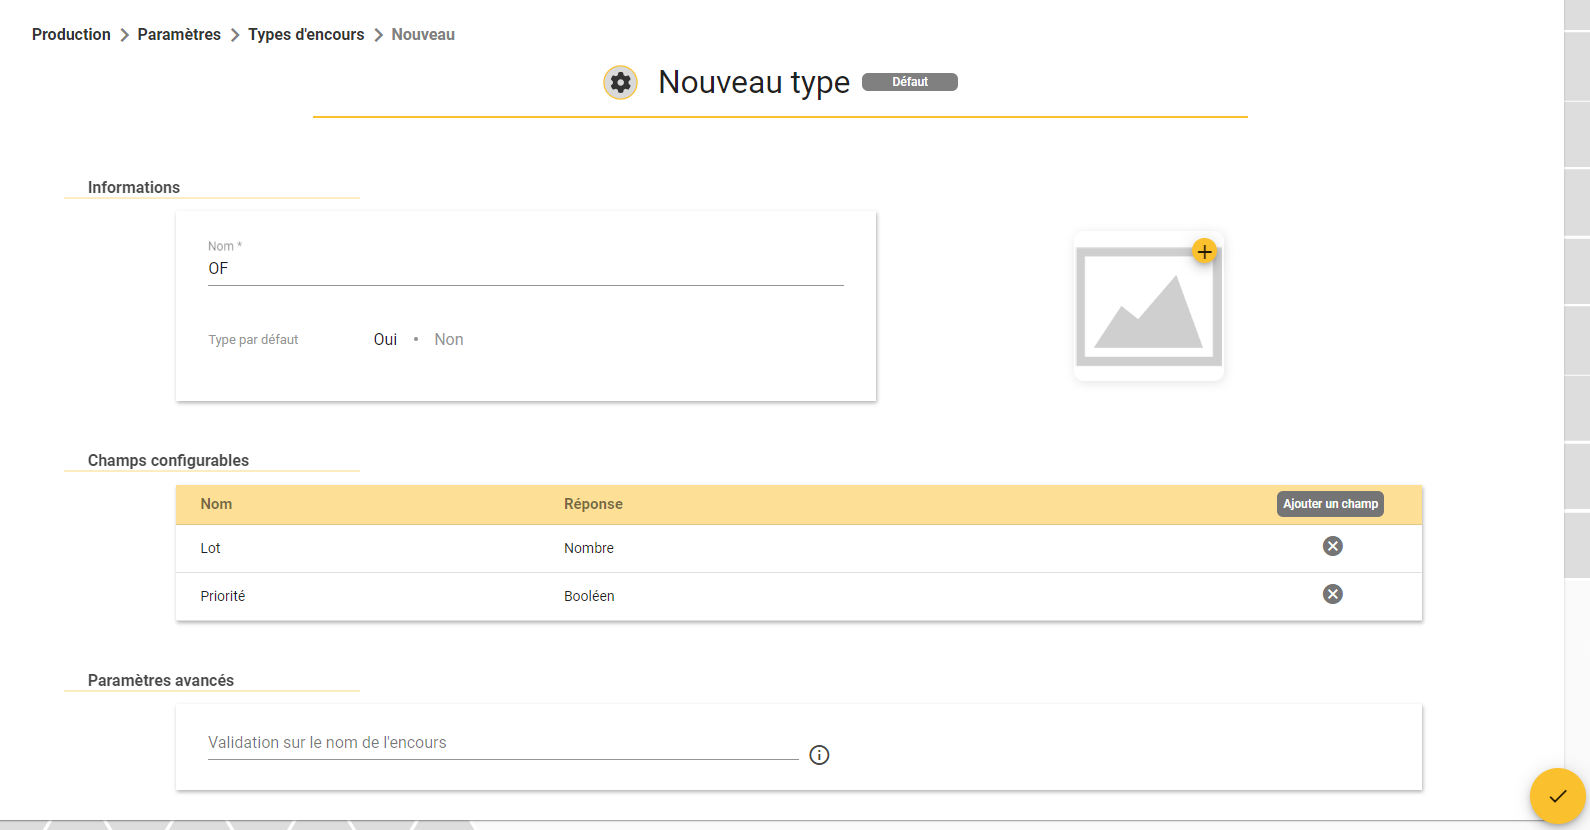Click the Informations section heading
This screenshot has width=1590, height=830.
pos(134,187)
